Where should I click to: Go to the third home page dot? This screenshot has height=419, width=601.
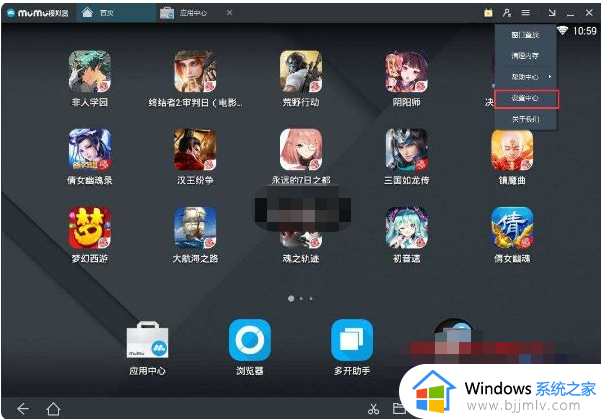[x=311, y=298]
